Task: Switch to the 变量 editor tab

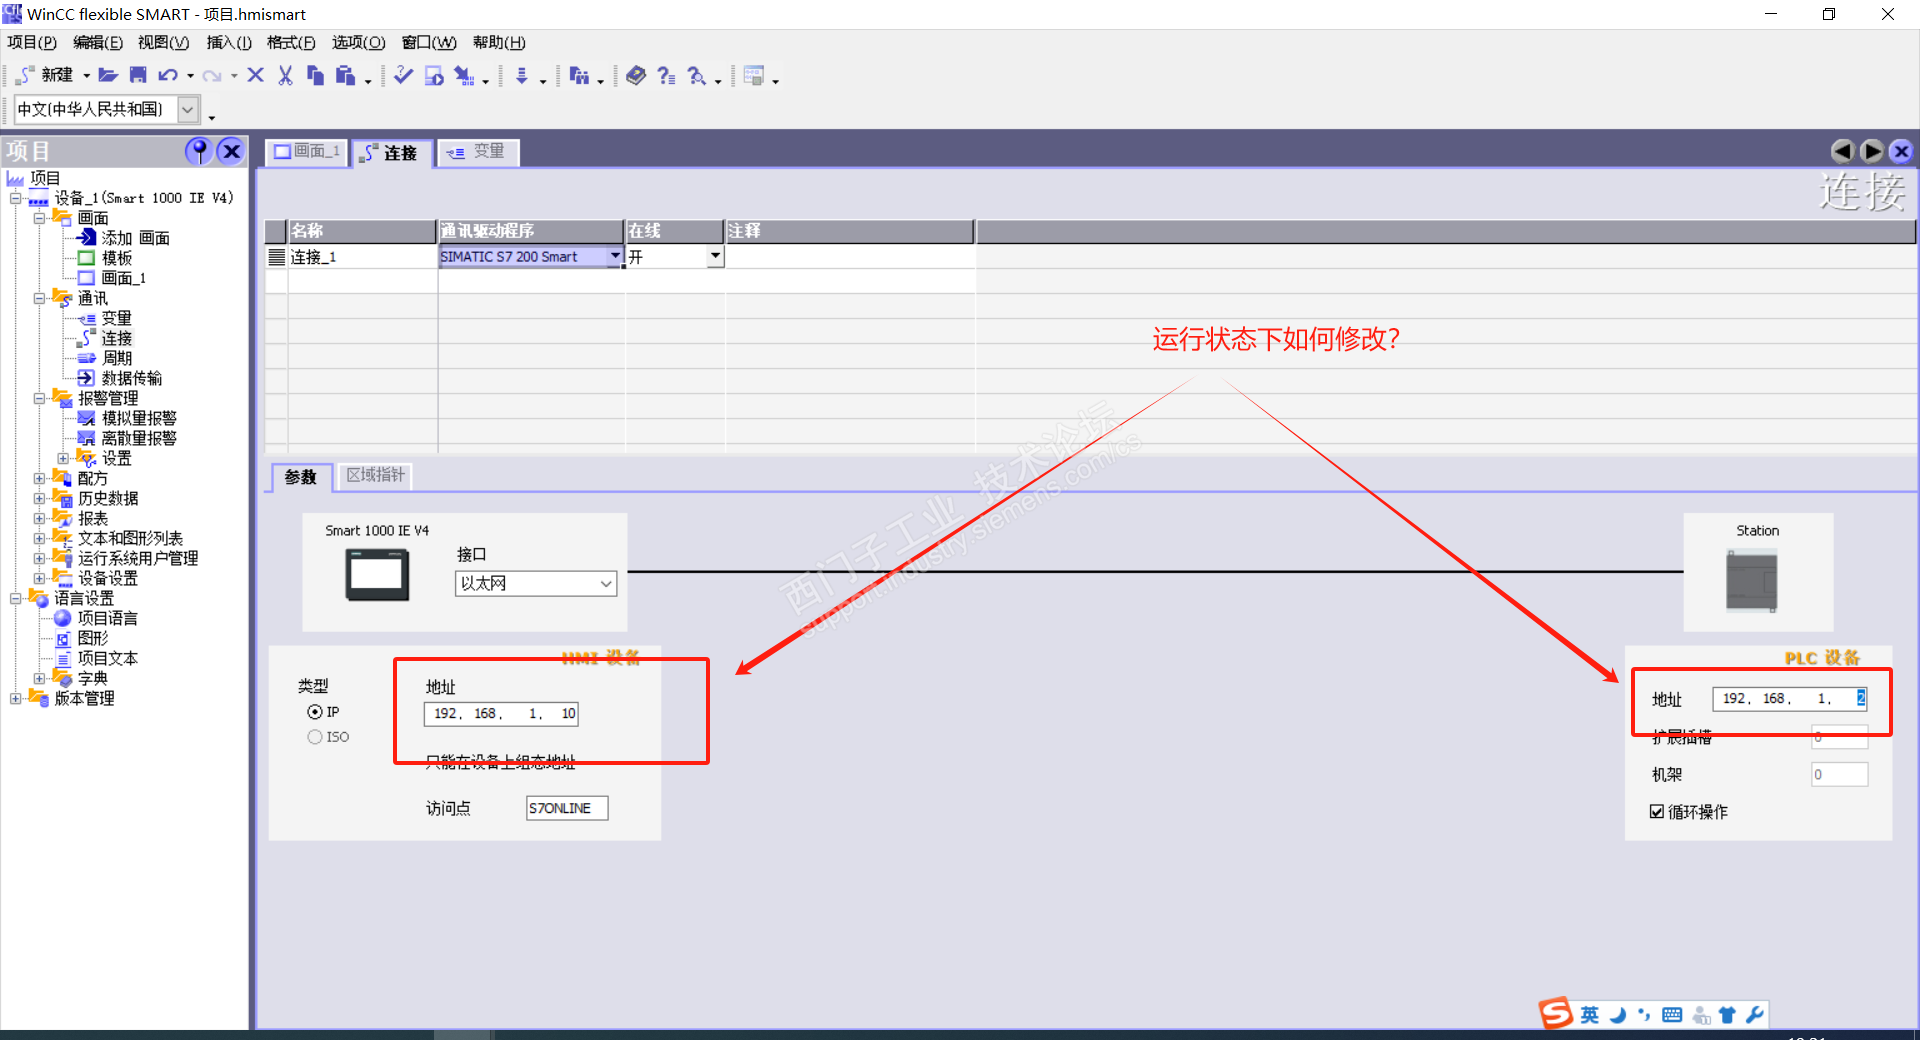Action: pyautogui.click(x=477, y=152)
